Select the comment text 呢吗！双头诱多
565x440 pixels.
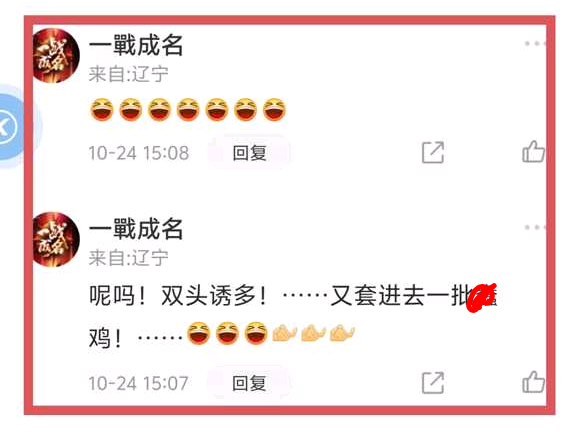(178, 296)
